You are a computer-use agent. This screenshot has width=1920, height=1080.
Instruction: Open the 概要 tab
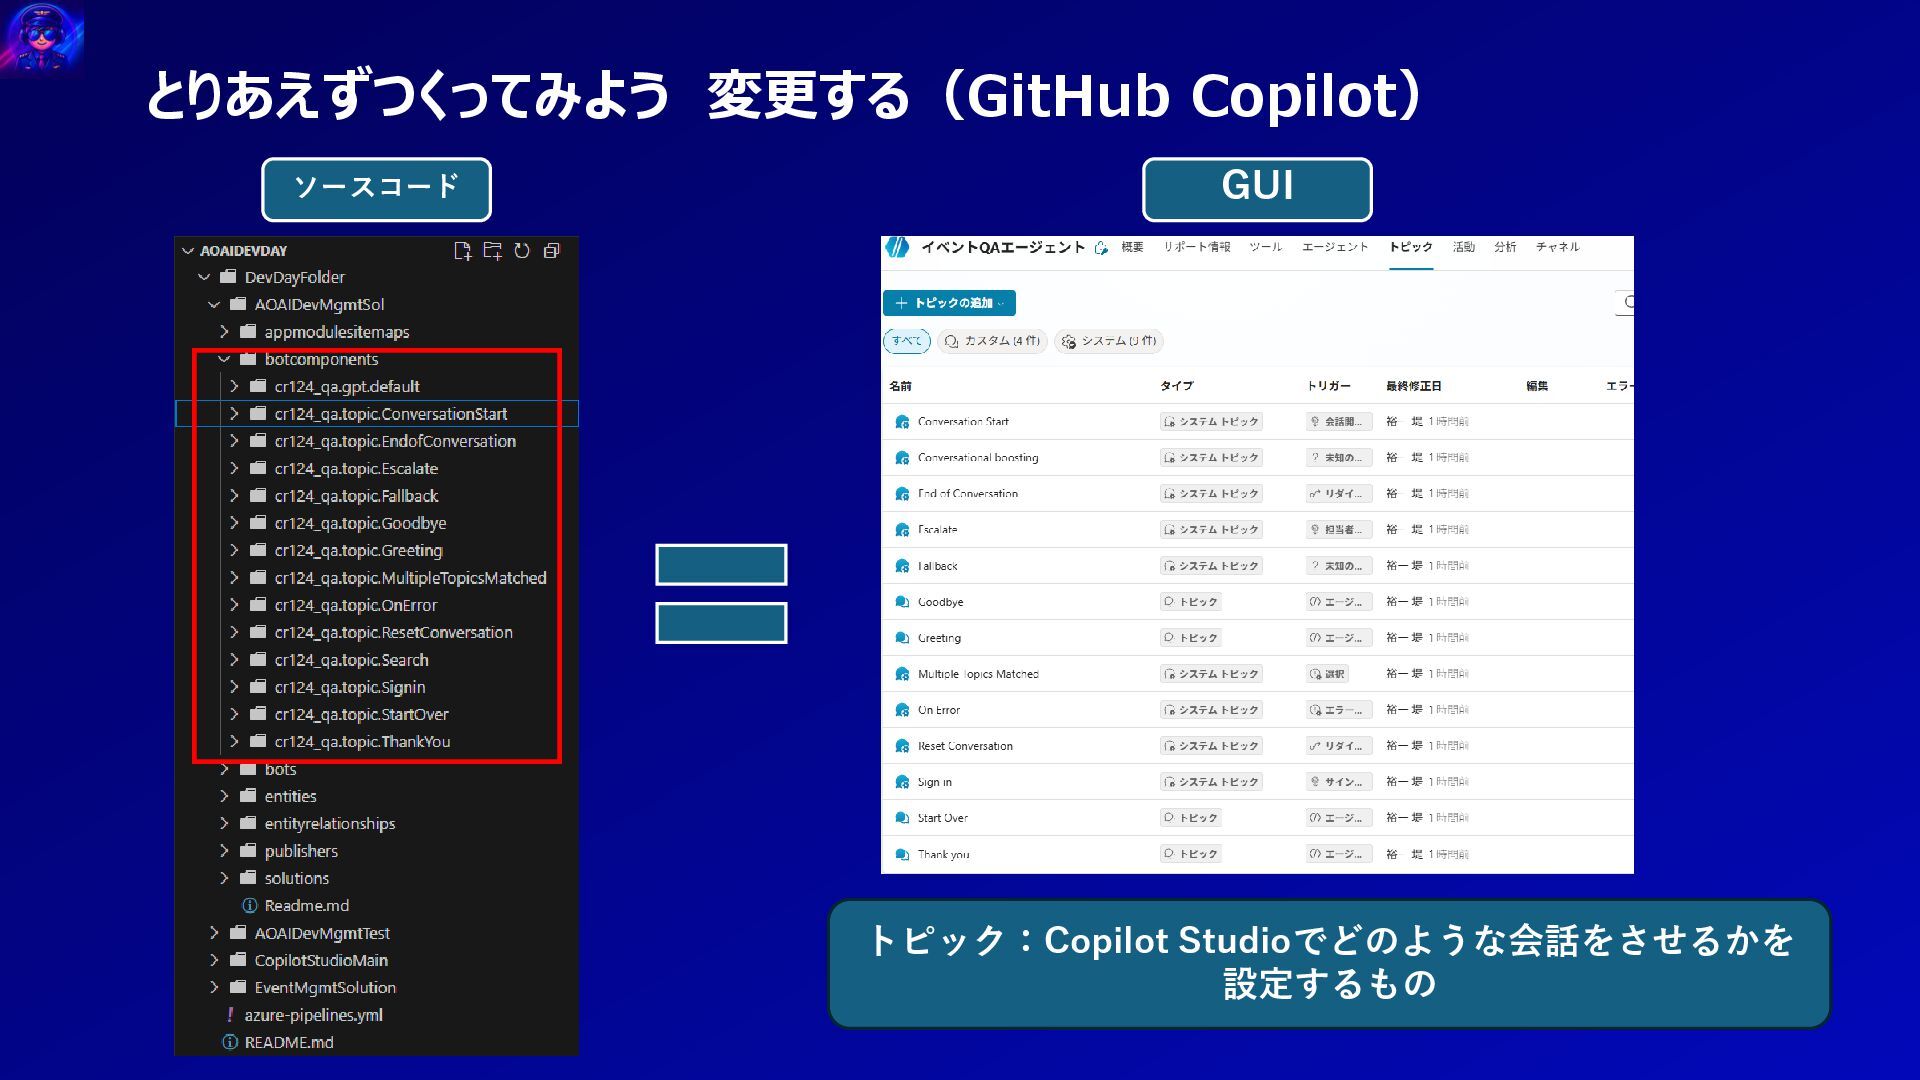click(x=1132, y=247)
